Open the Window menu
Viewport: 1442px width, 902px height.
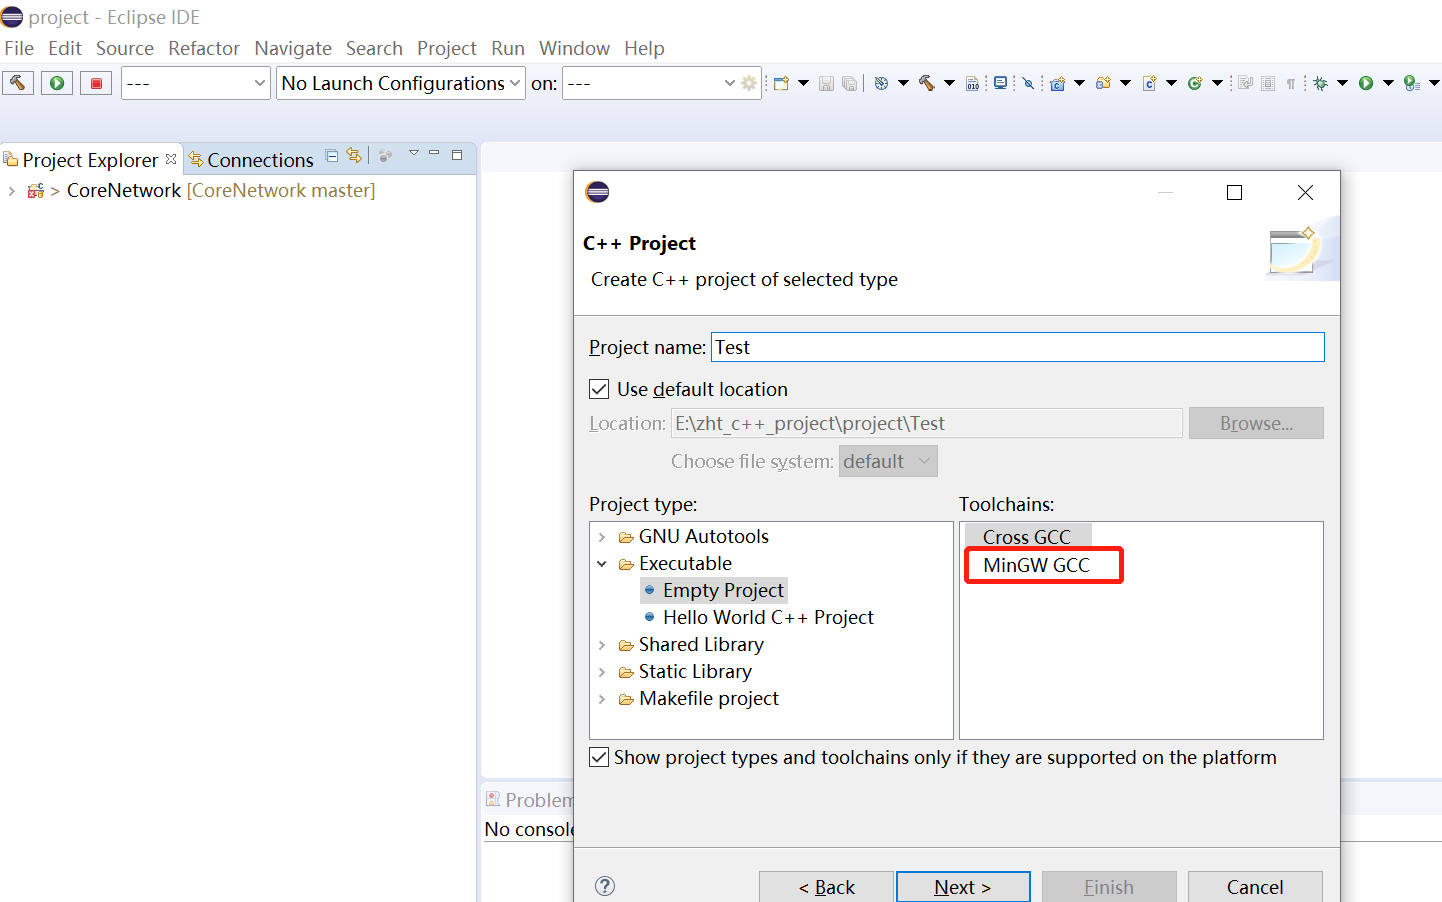pos(574,48)
